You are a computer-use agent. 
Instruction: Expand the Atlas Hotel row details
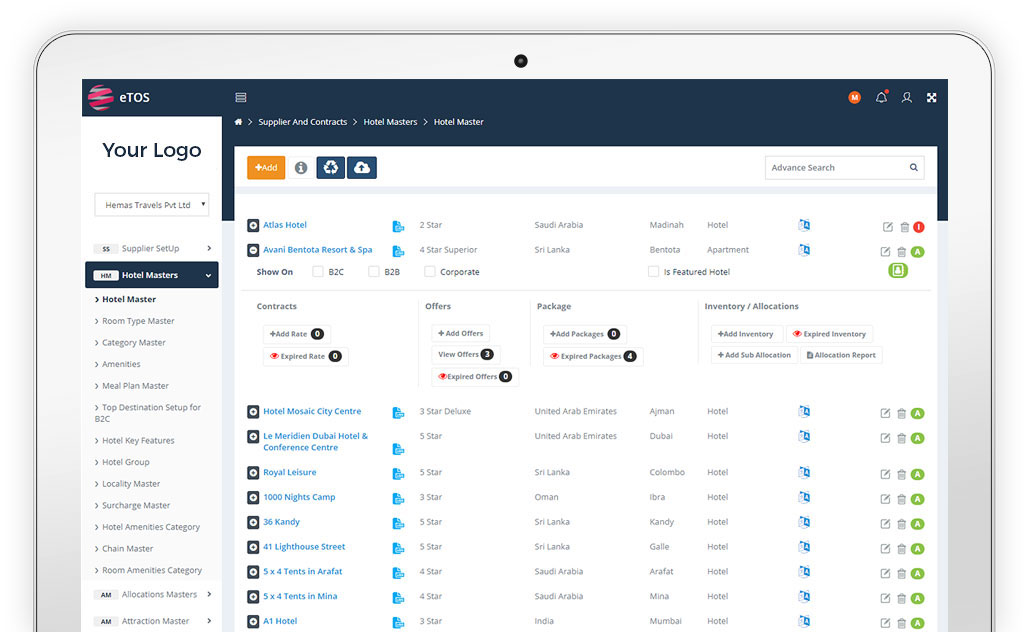tap(253, 226)
